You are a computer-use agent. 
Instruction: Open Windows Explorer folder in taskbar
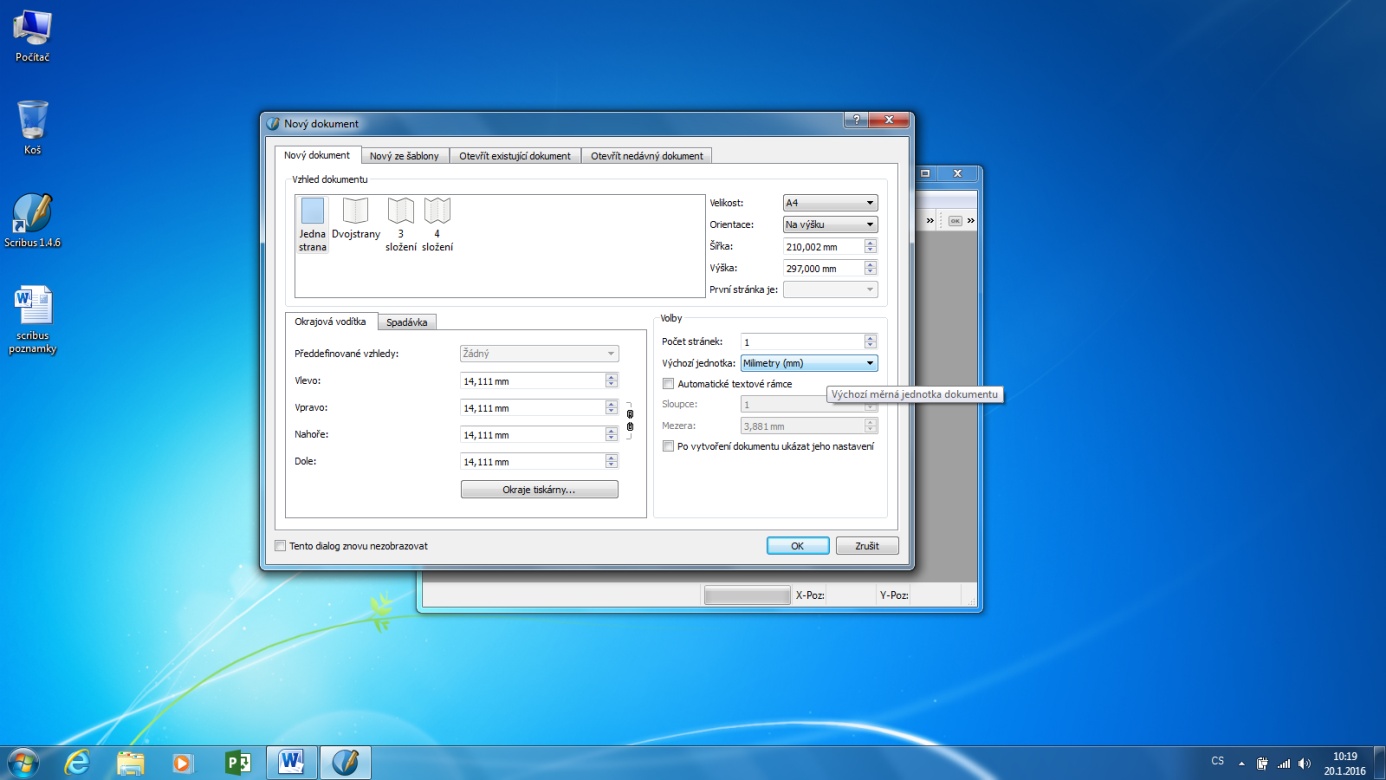(x=130, y=762)
